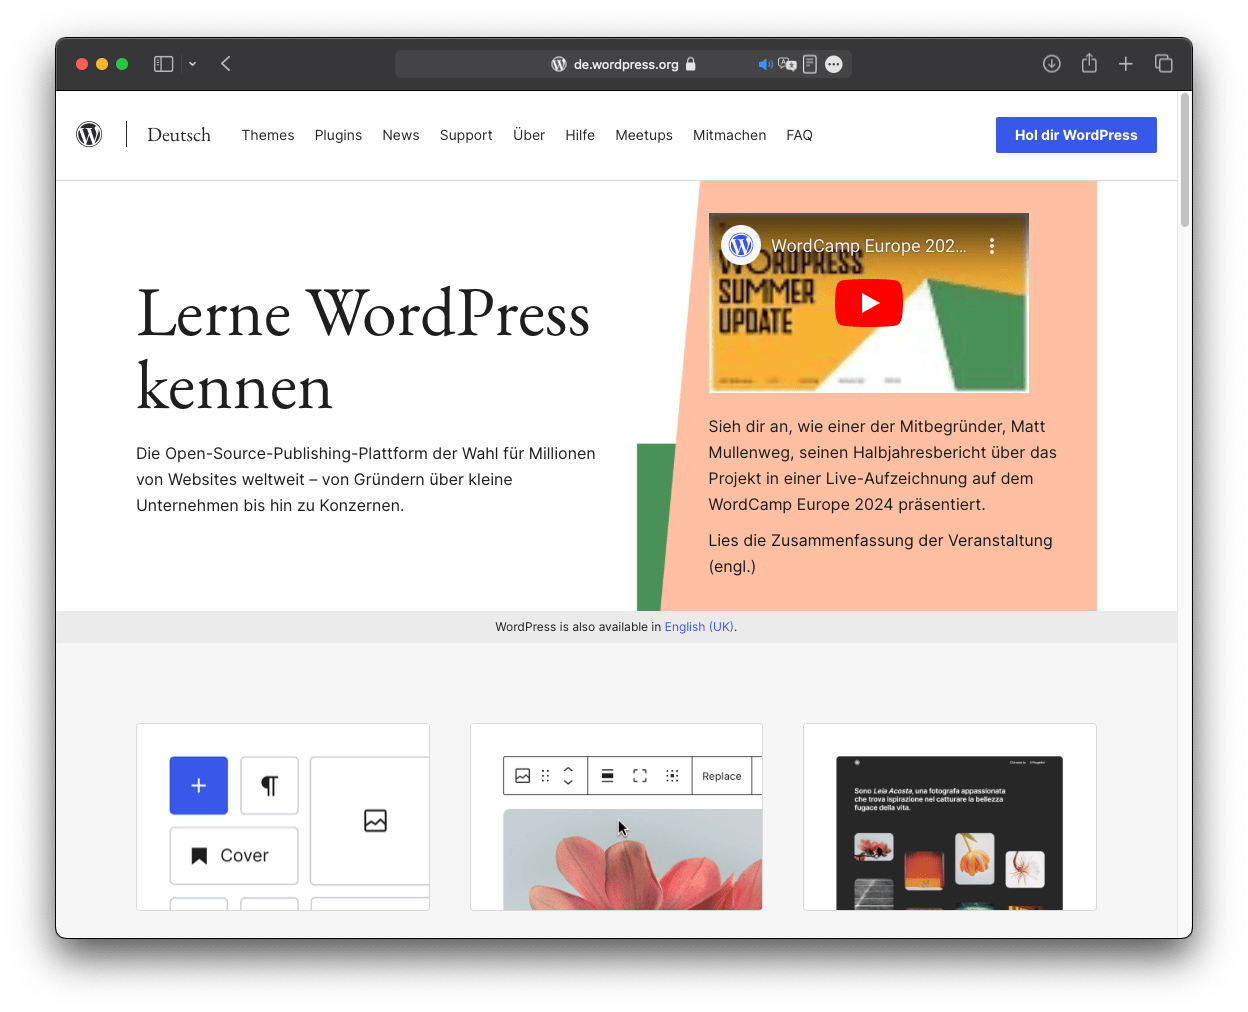Open the YouTube video three-dot menu
The width and height of the screenshot is (1248, 1012).
[992, 244]
